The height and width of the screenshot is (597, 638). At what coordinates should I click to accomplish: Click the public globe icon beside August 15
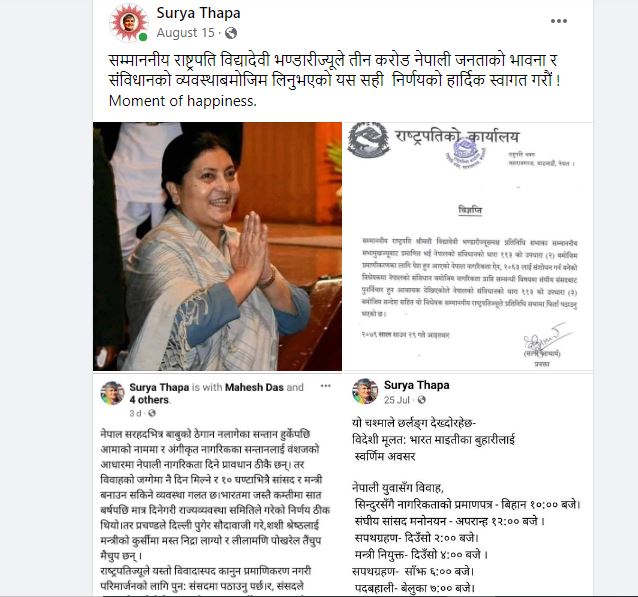[x=231, y=33]
